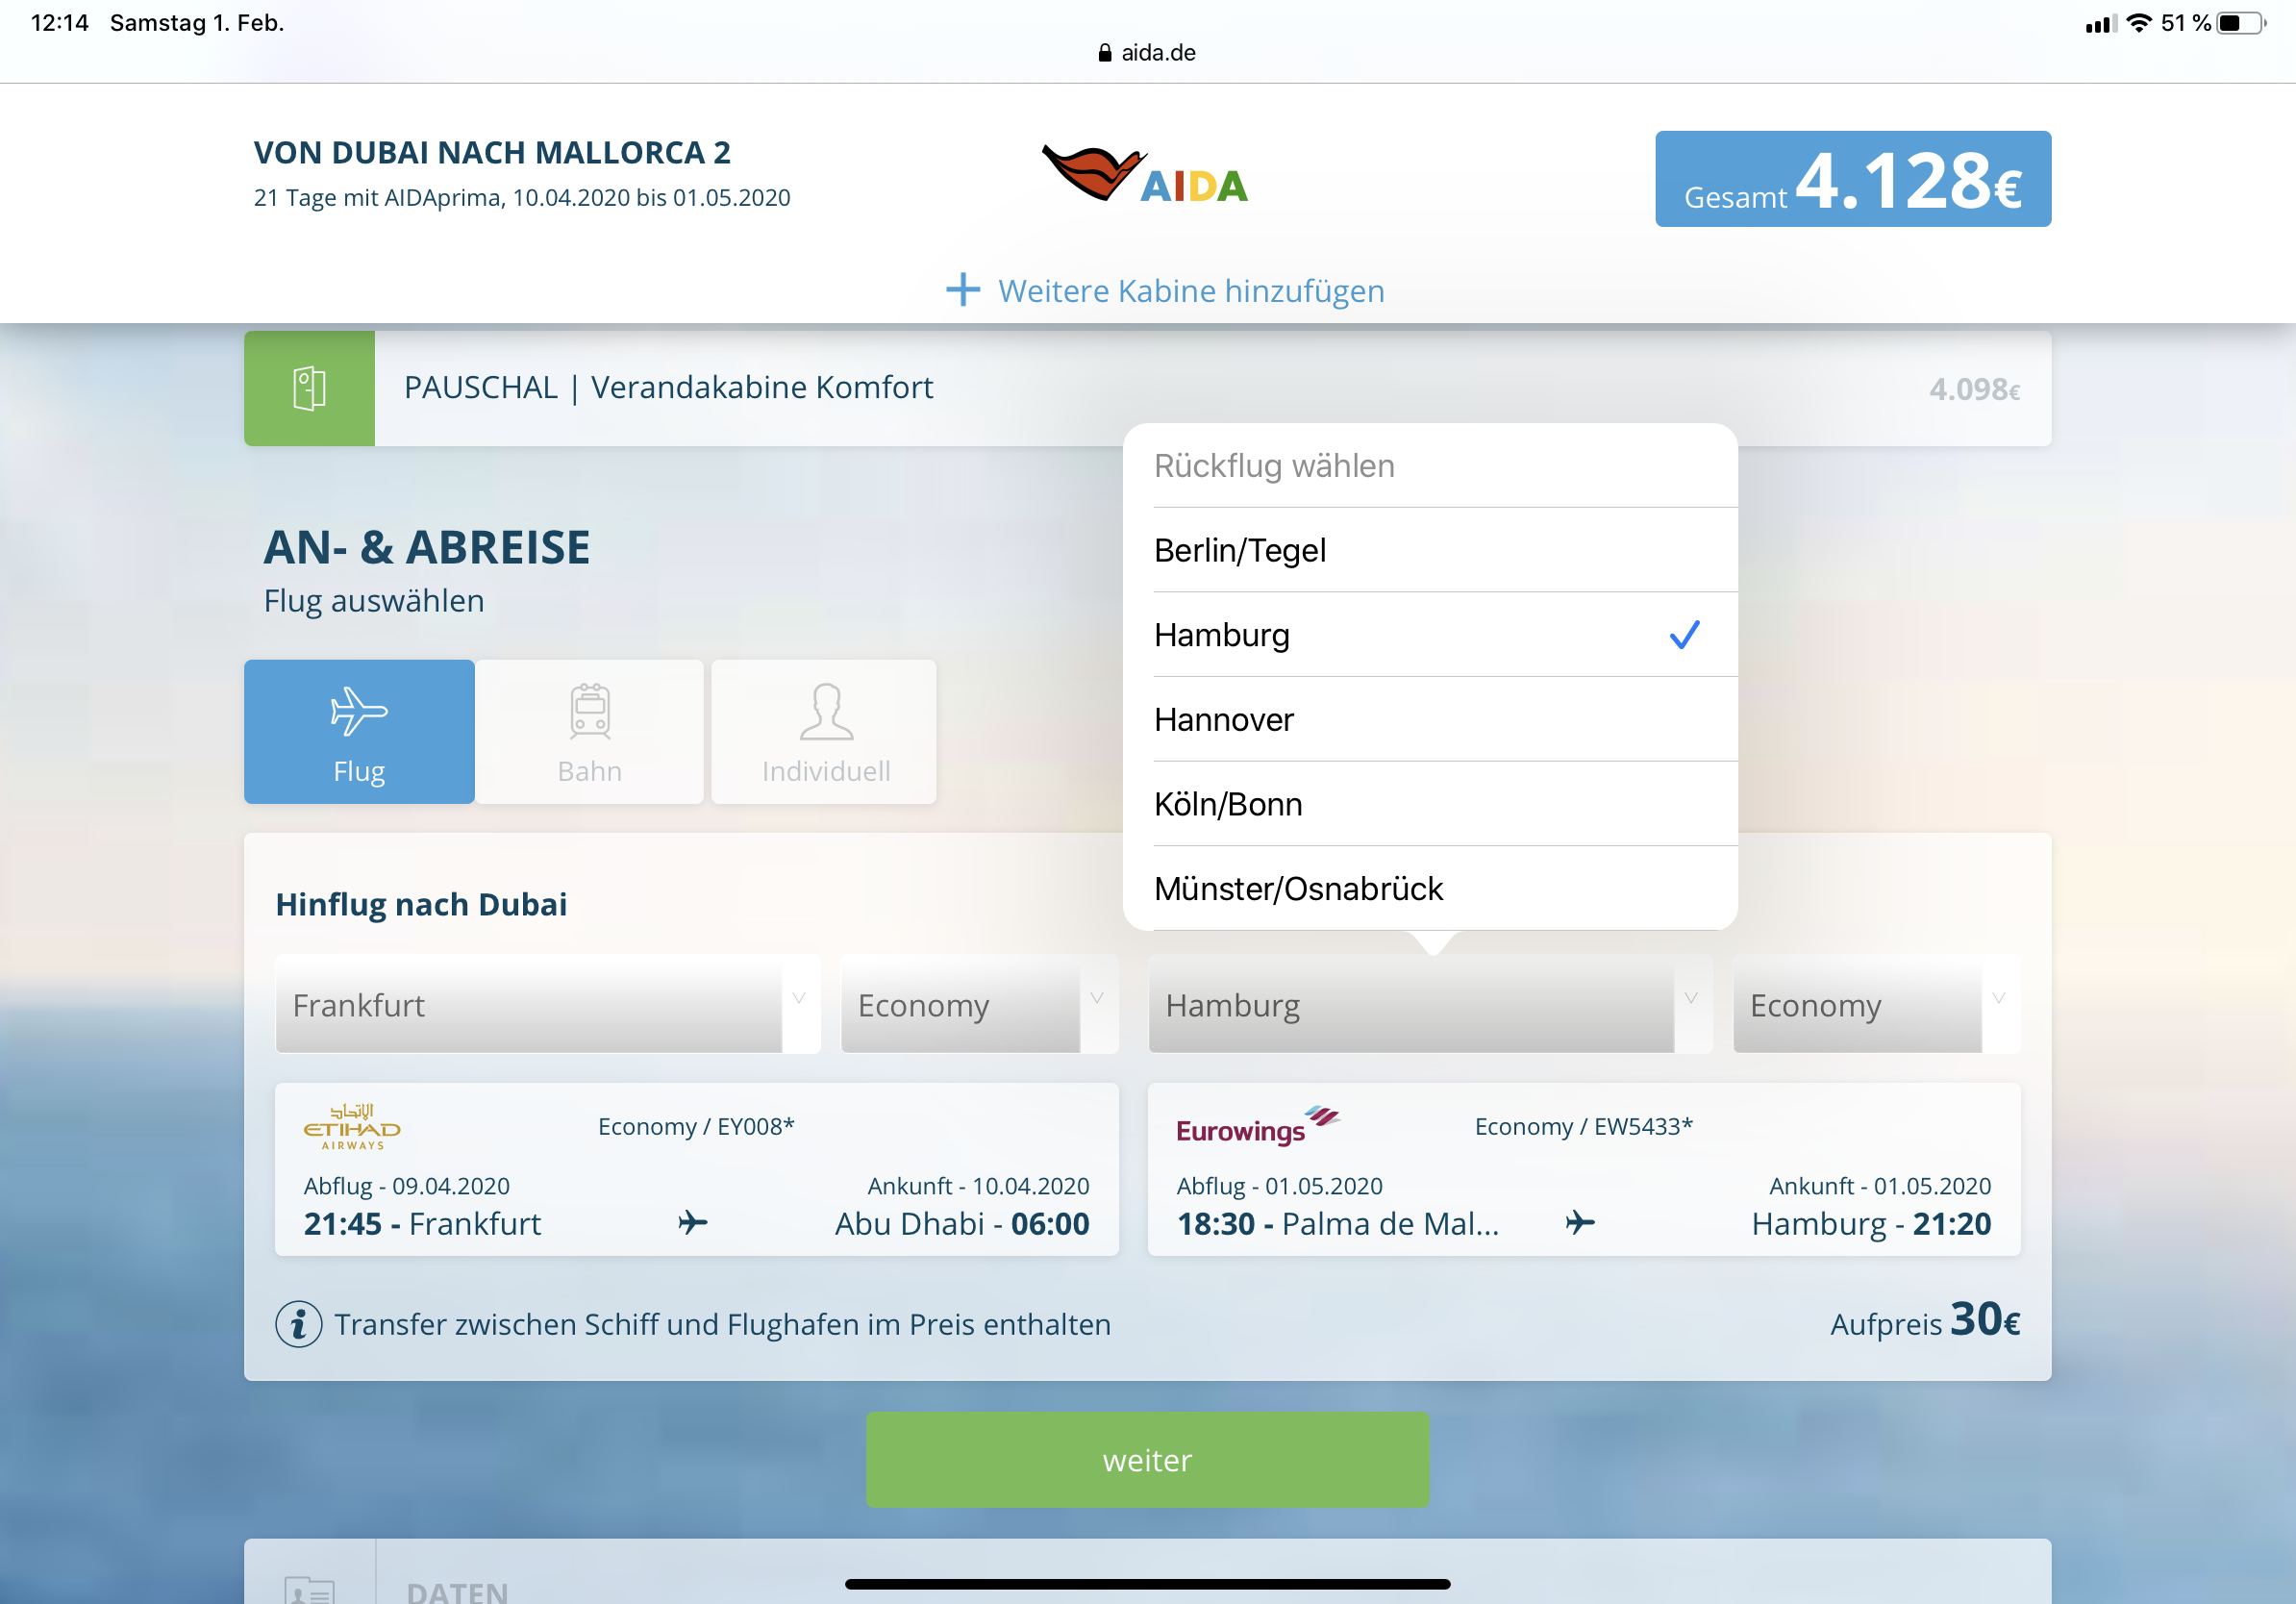Open the return flight Economy class dropdown
The height and width of the screenshot is (1604, 2296).
[x=1875, y=1004]
